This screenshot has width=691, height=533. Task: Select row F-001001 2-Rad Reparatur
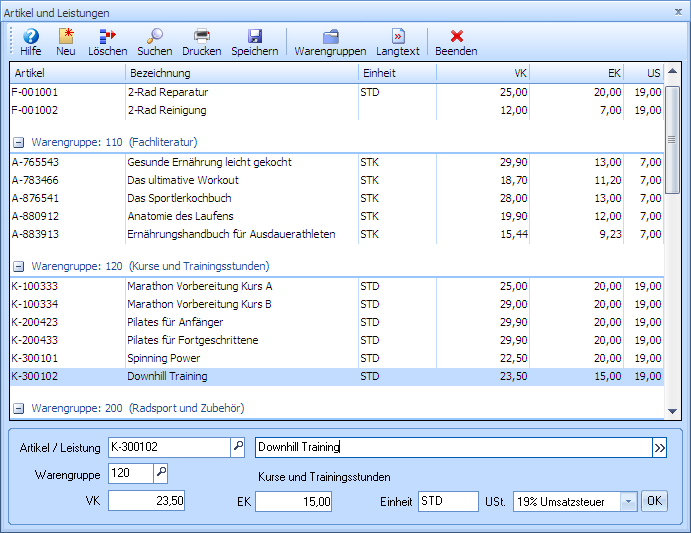point(337,93)
